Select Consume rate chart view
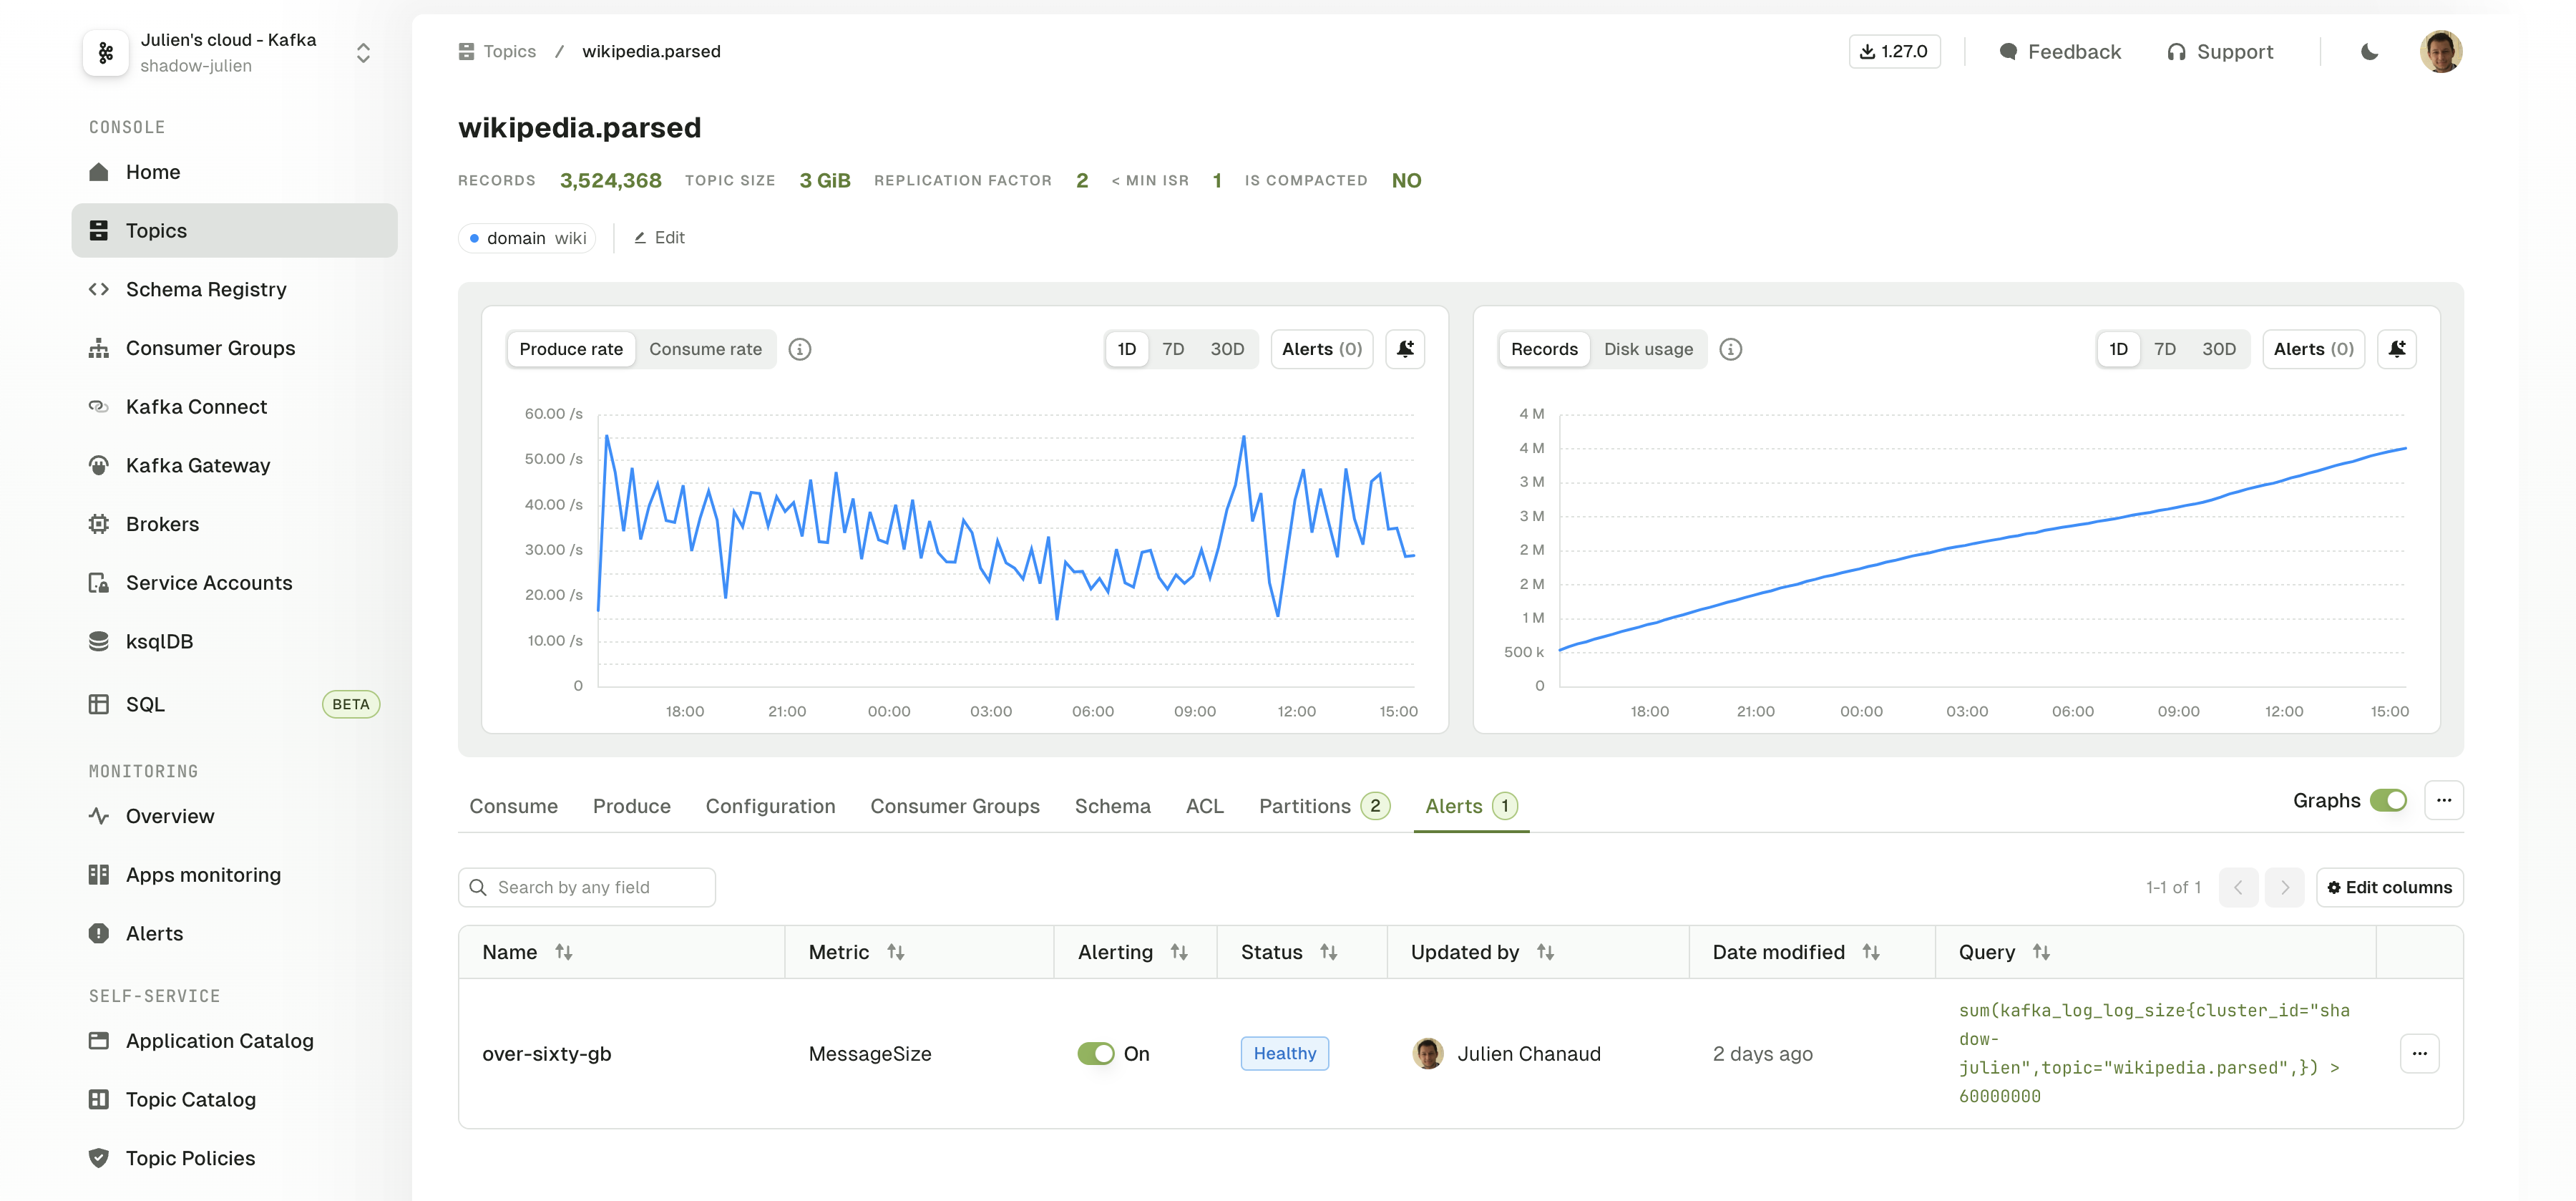This screenshot has width=2576, height=1201. 705,349
